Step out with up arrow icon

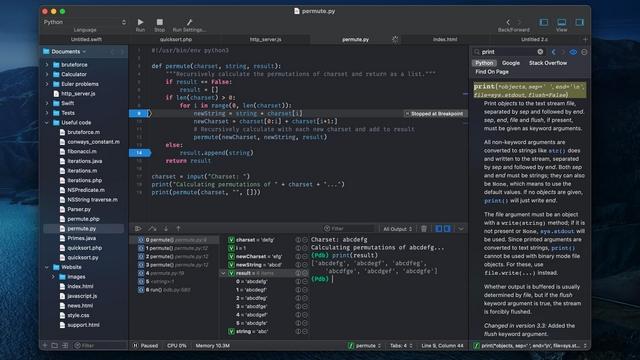point(178,229)
